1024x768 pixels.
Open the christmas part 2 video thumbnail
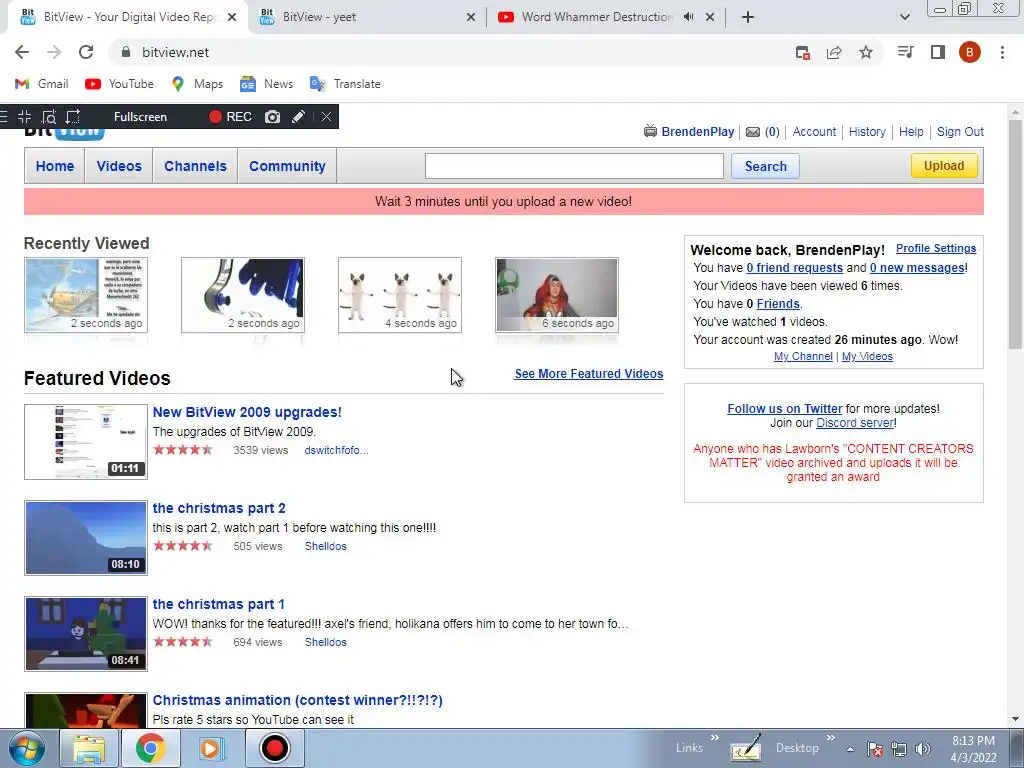point(86,538)
